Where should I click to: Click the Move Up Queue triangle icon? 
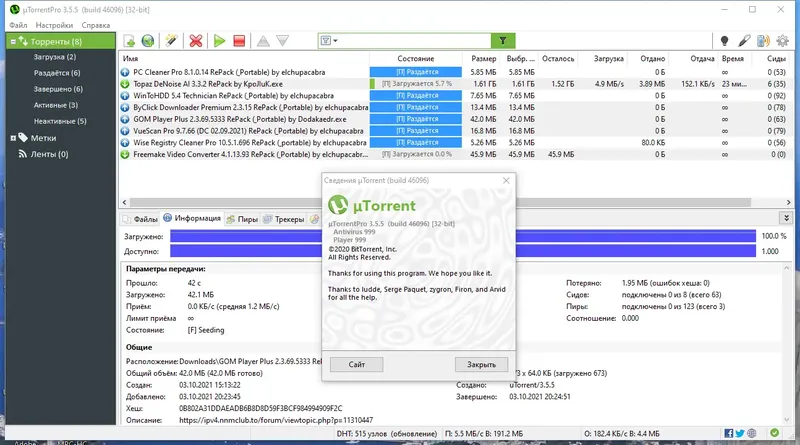[263, 41]
